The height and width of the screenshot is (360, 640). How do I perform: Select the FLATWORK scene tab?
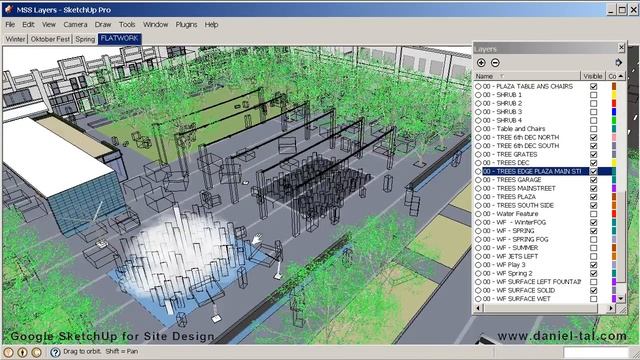point(120,38)
